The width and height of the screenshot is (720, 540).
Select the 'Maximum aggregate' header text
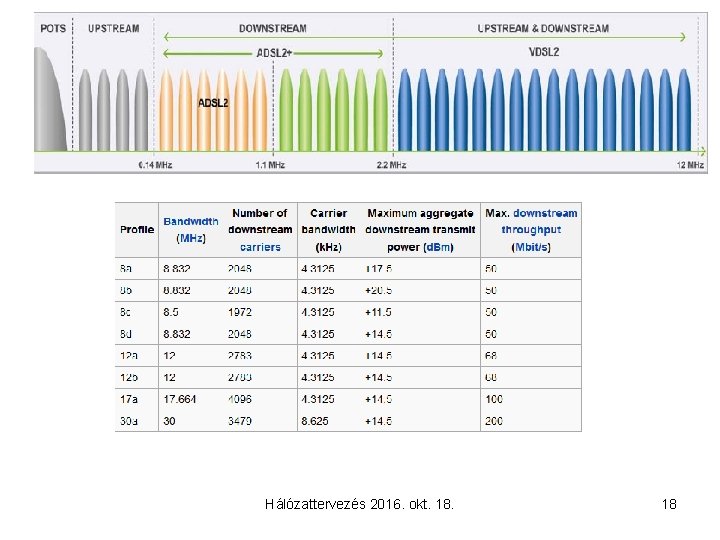click(x=420, y=213)
